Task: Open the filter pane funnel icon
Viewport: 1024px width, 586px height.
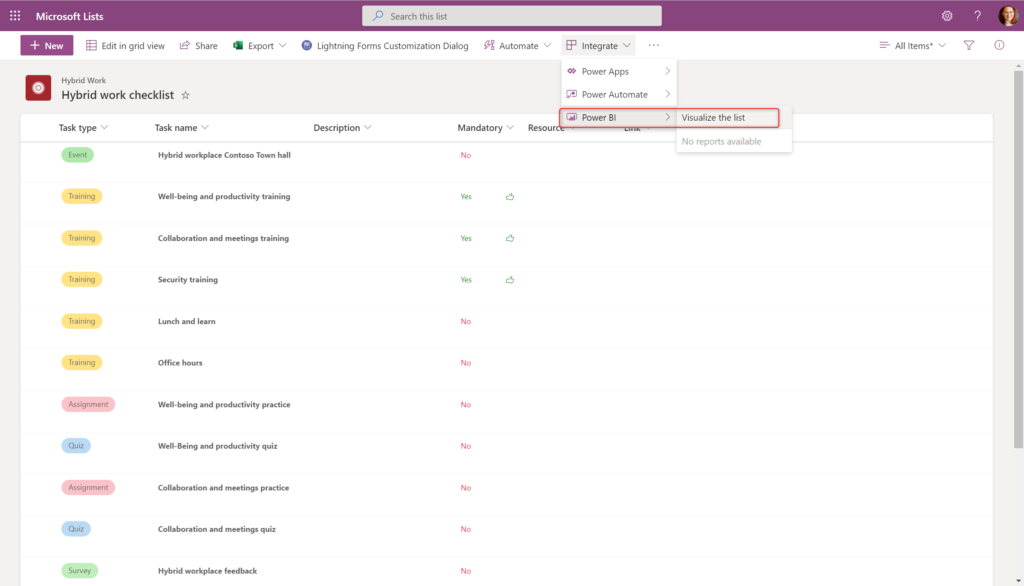Action: tap(969, 45)
